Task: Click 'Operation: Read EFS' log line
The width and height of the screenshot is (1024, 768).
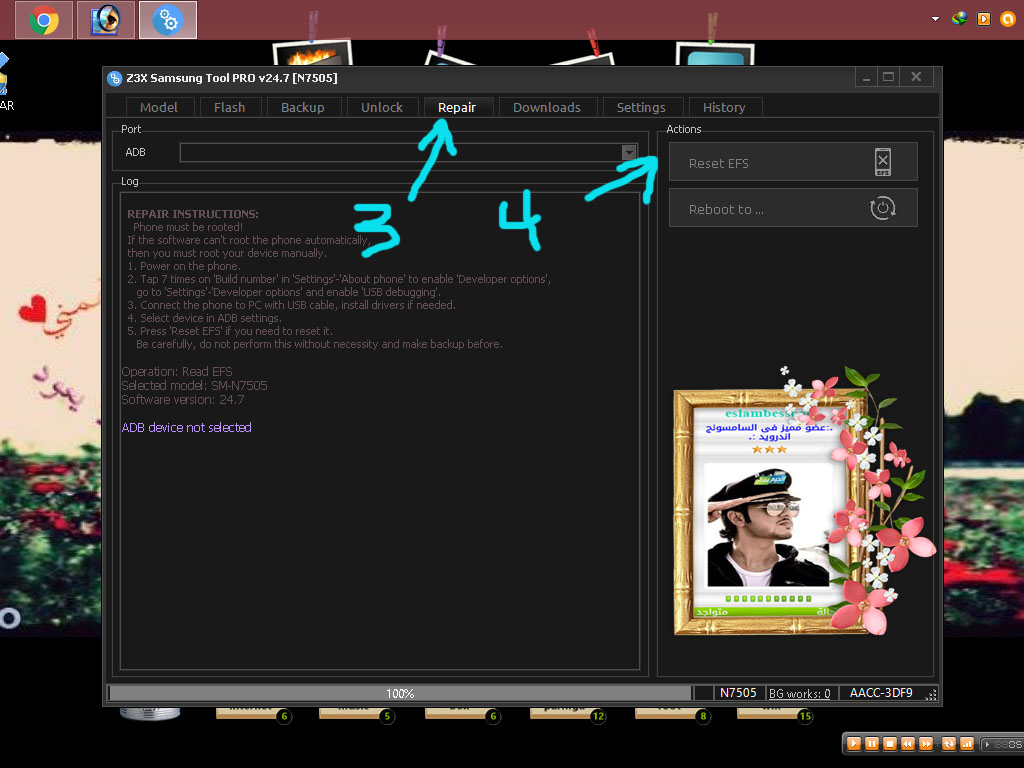Action: click(177, 371)
